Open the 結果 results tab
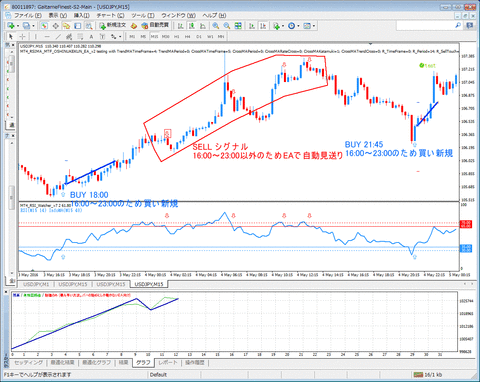The height and width of the screenshot is (382, 480). click(x=124, y=363)
